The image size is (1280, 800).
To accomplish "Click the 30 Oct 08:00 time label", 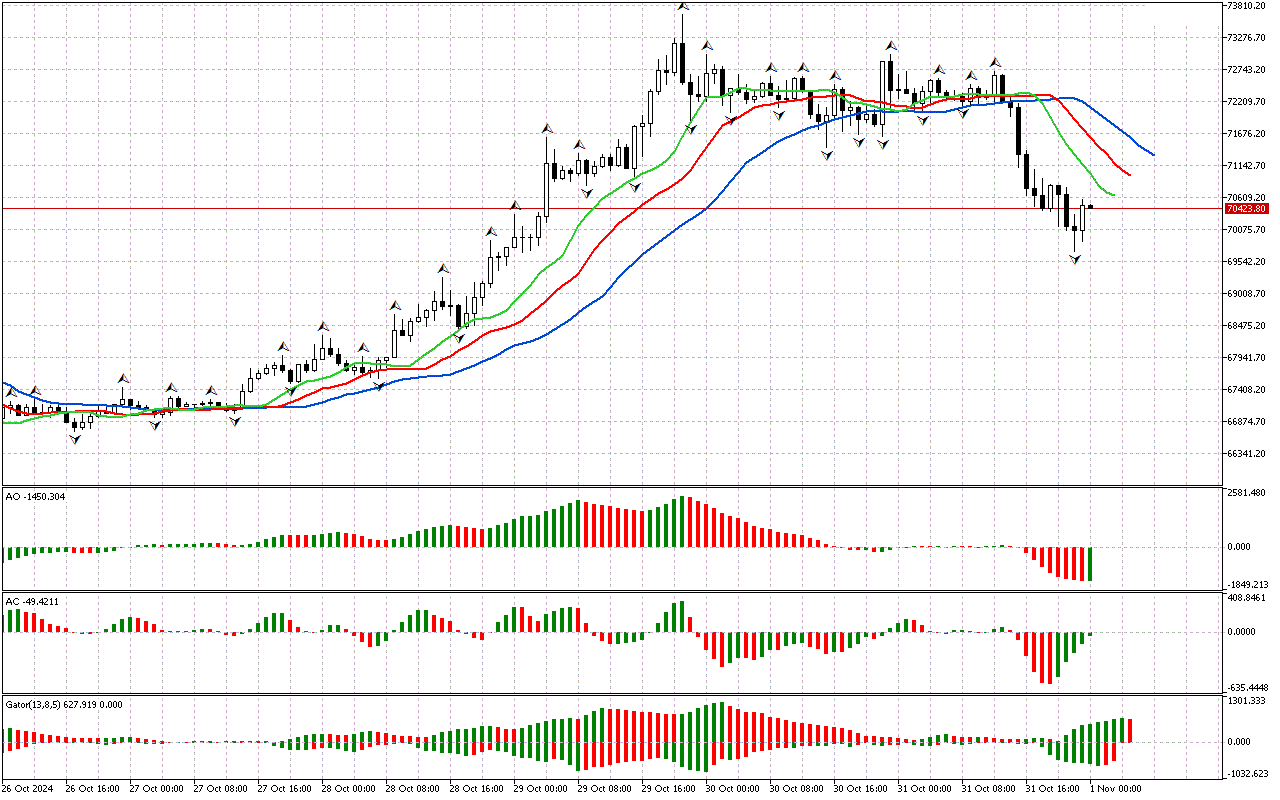I will click(x=796, y=788).
